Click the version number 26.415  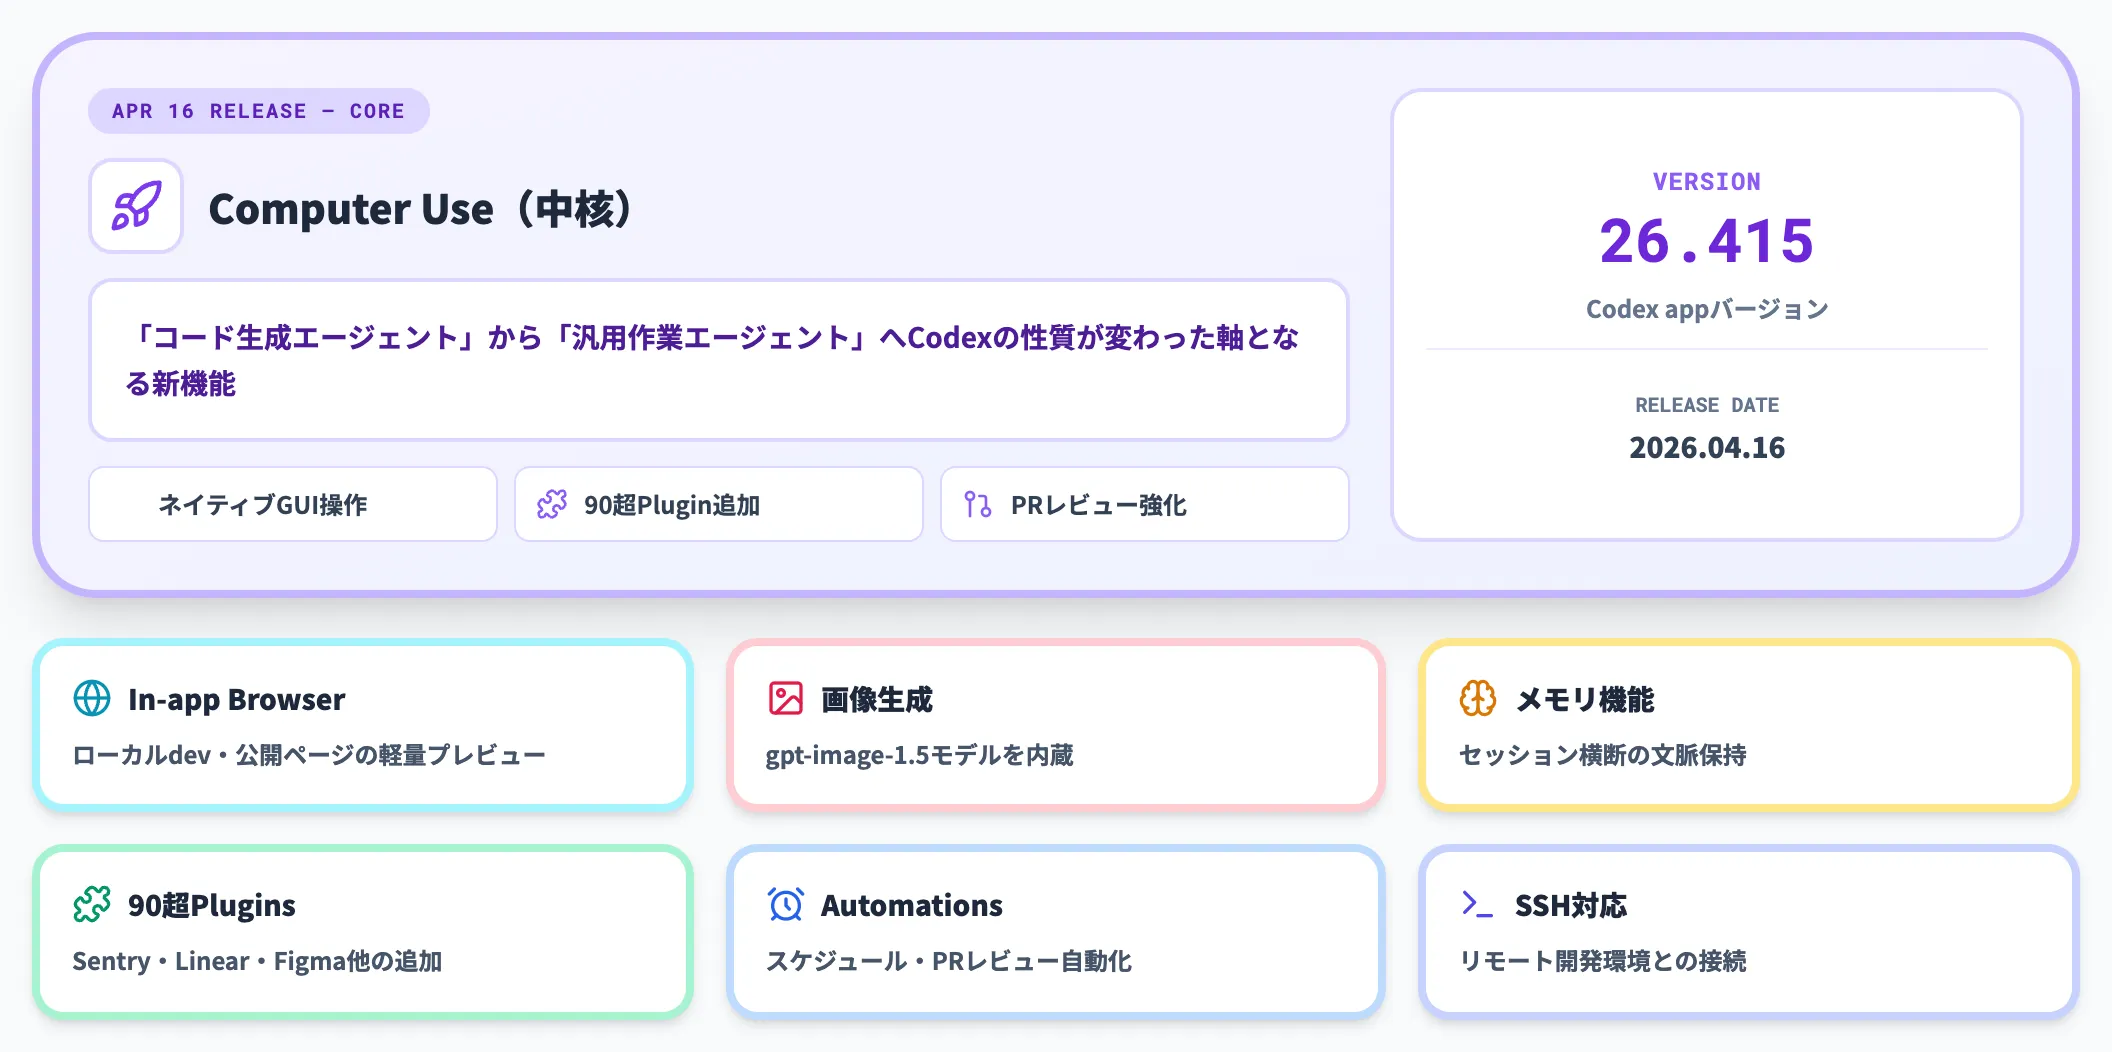[x=1706, y=241]
